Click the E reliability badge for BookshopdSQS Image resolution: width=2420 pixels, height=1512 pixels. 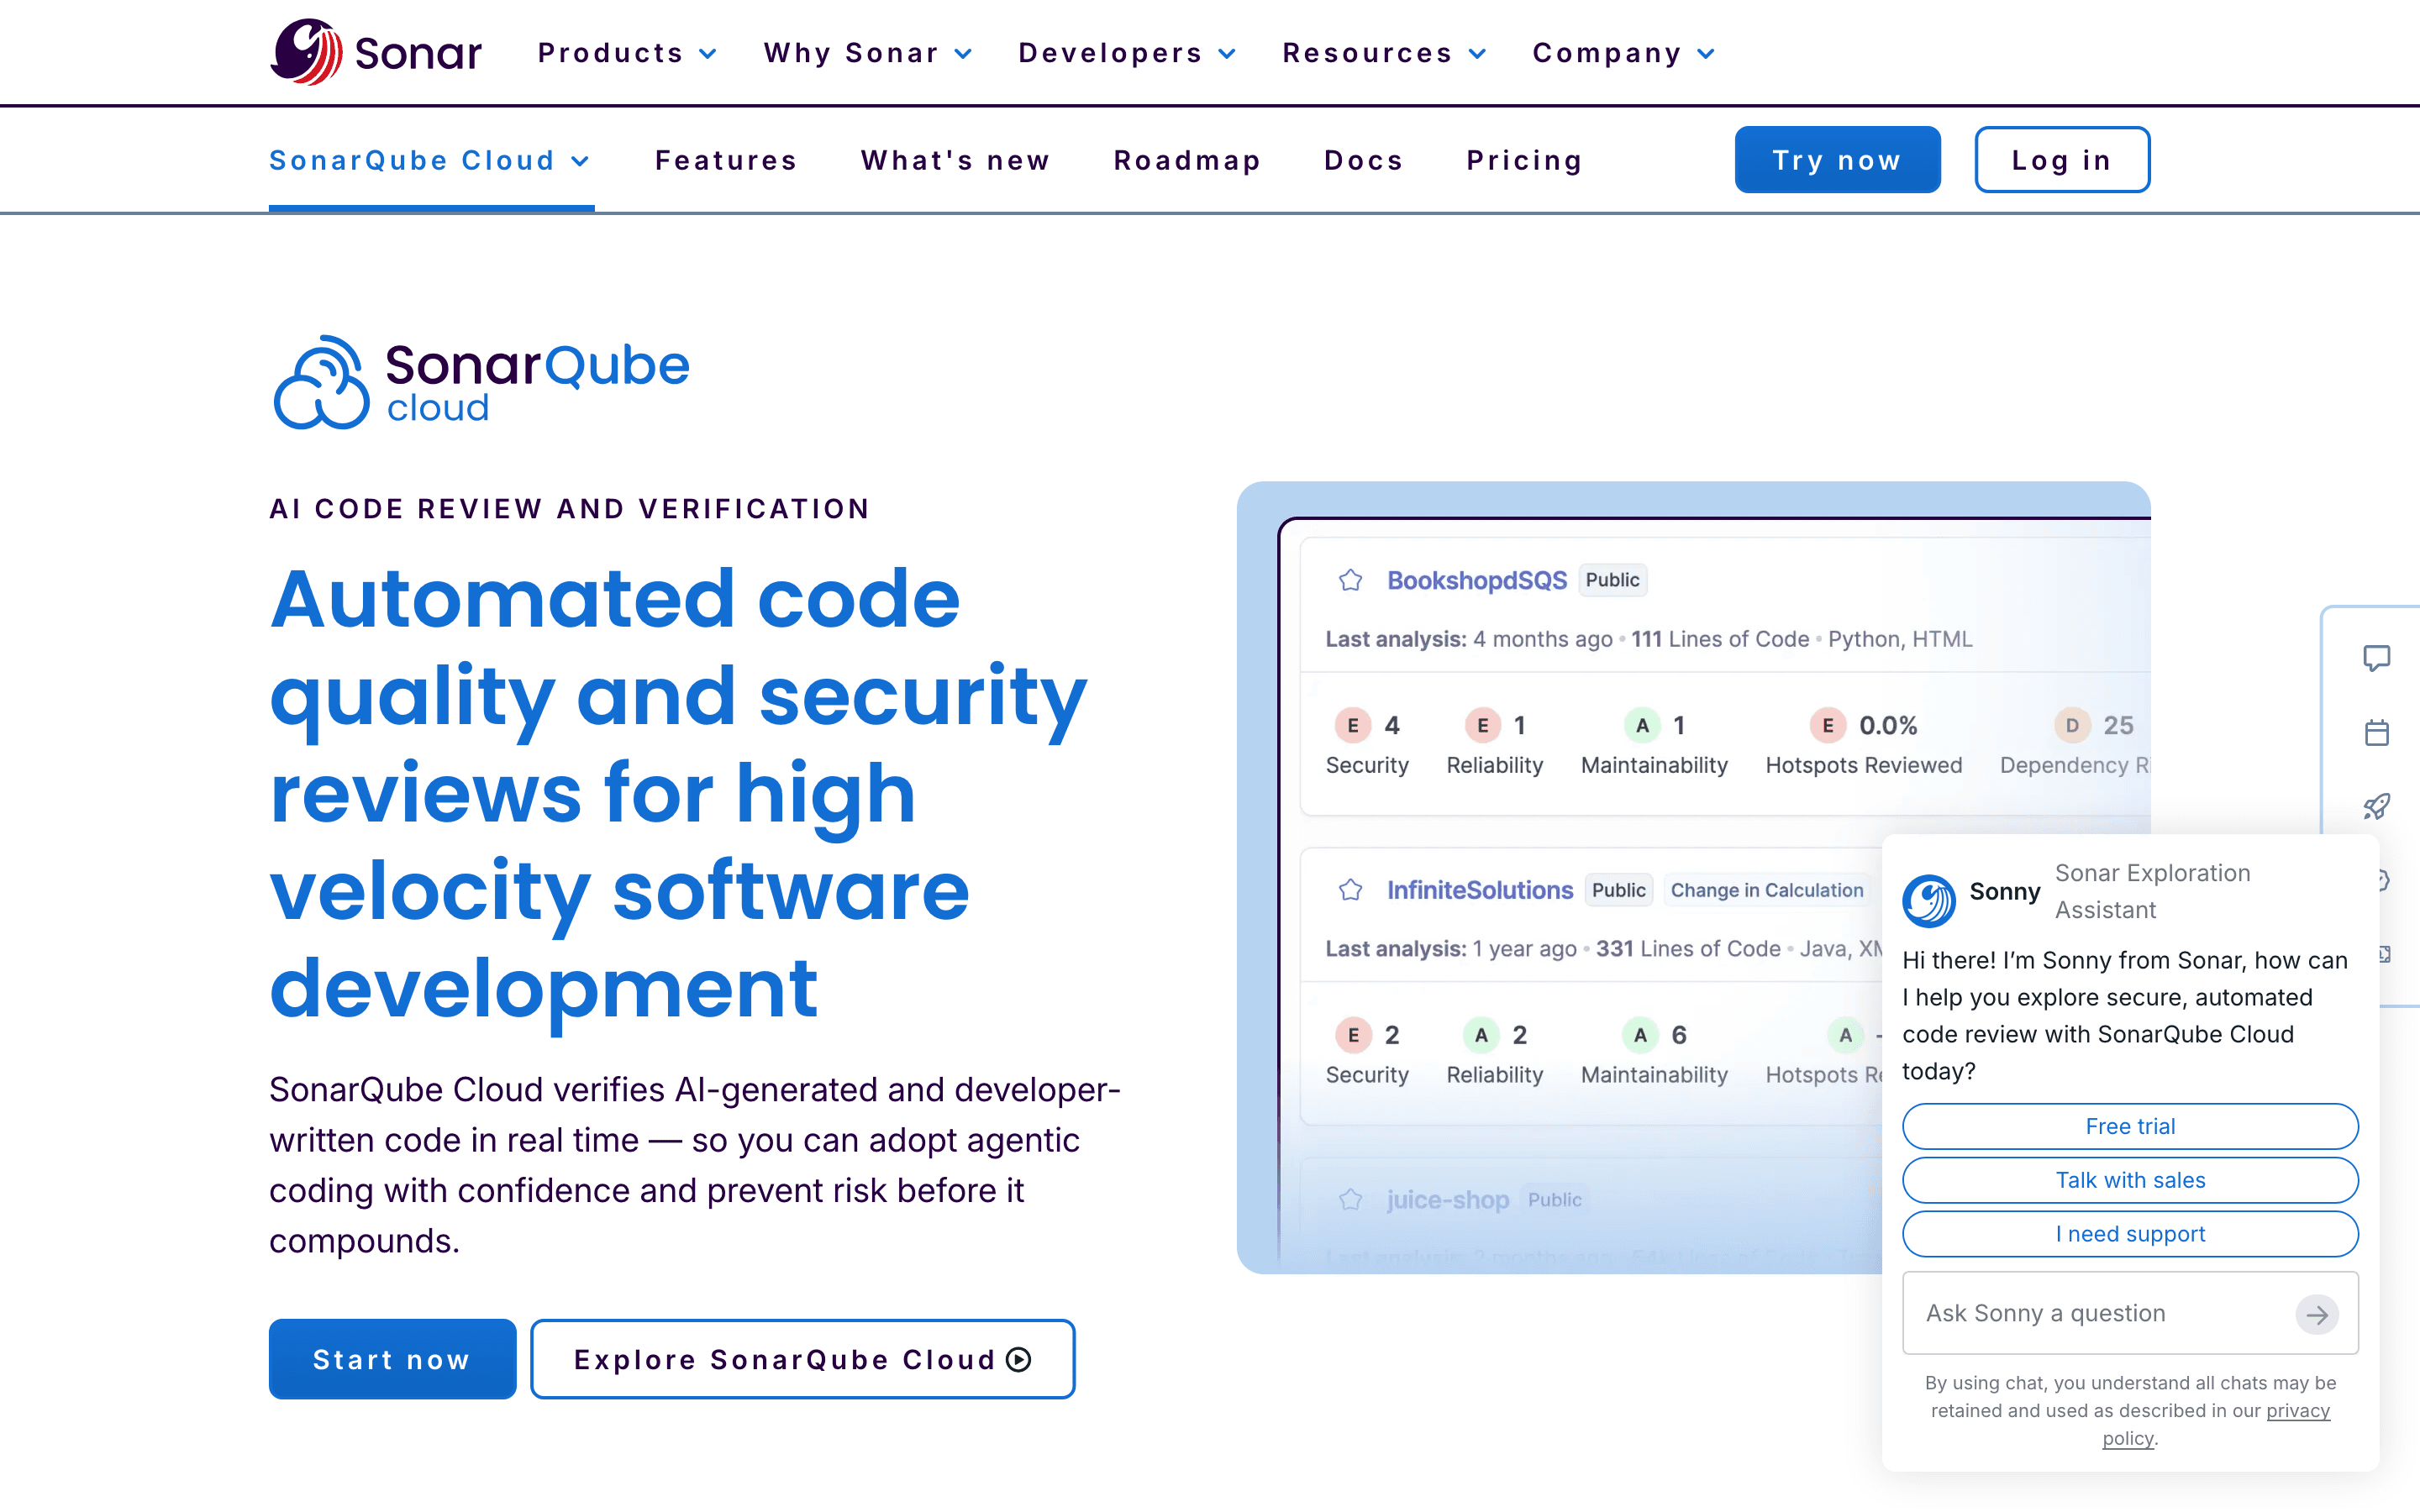pyautogui.click(x=1482, y=725)
